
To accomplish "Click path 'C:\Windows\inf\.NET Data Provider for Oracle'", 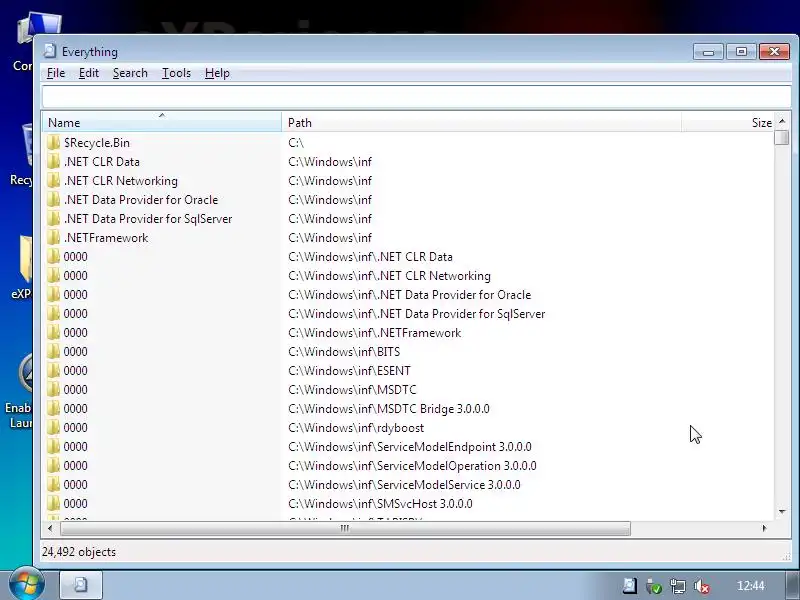I will click(410, 294).
